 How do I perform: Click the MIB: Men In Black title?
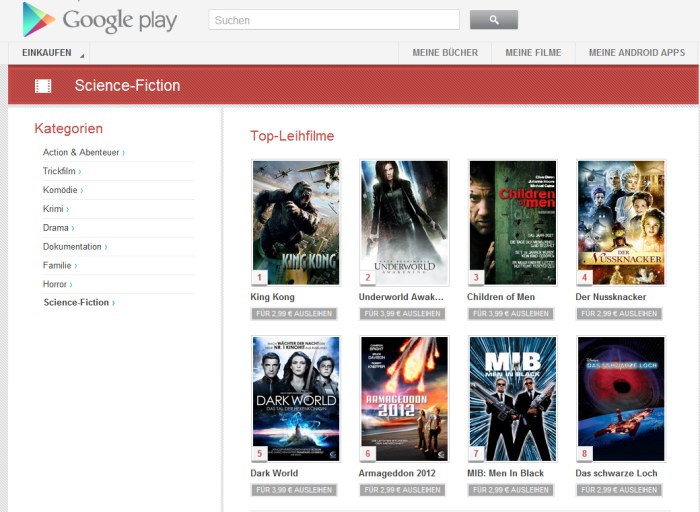point(505,473)
